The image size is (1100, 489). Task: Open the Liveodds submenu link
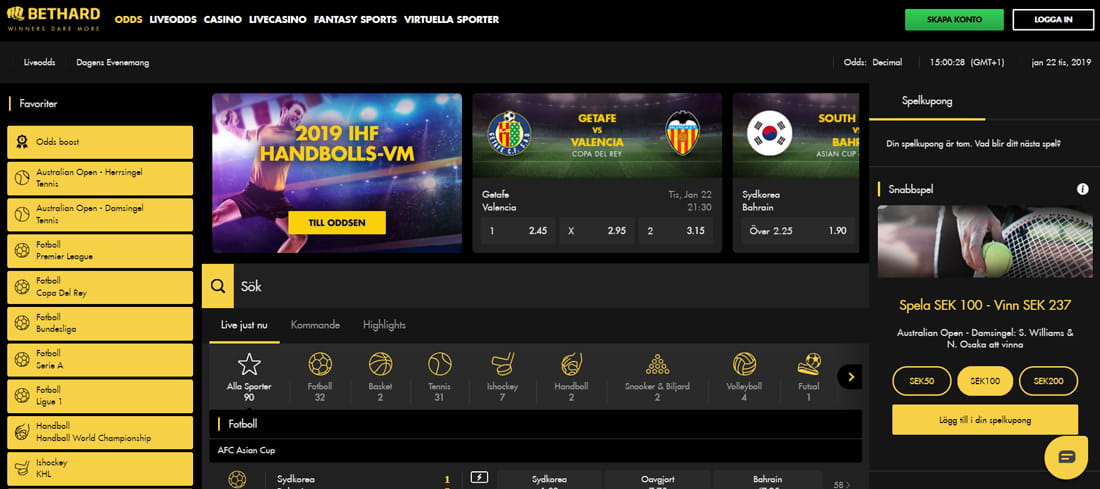click(39, 62)
